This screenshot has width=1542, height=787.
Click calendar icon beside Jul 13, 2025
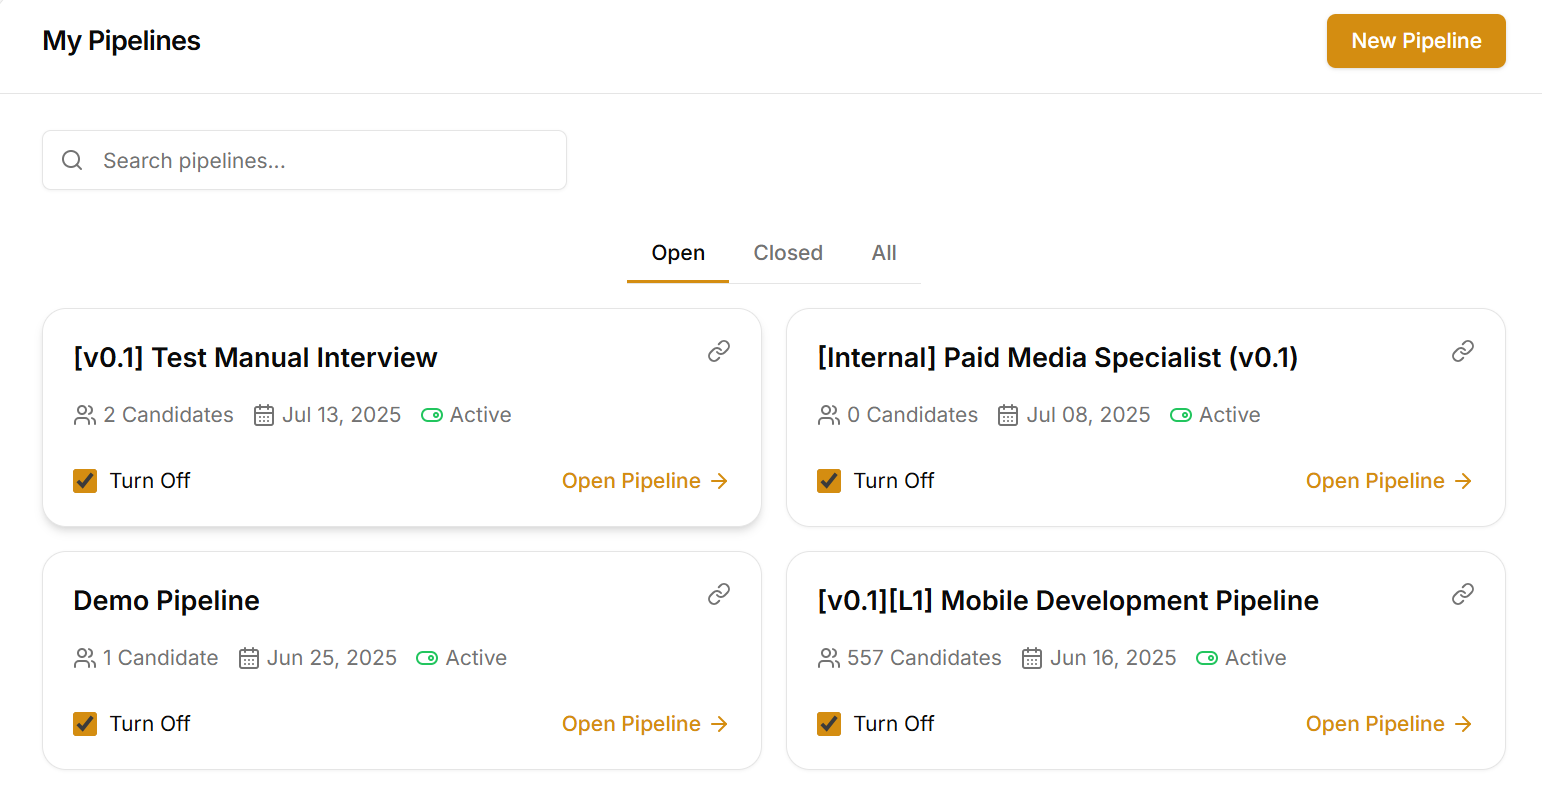[x=264, y=415]
